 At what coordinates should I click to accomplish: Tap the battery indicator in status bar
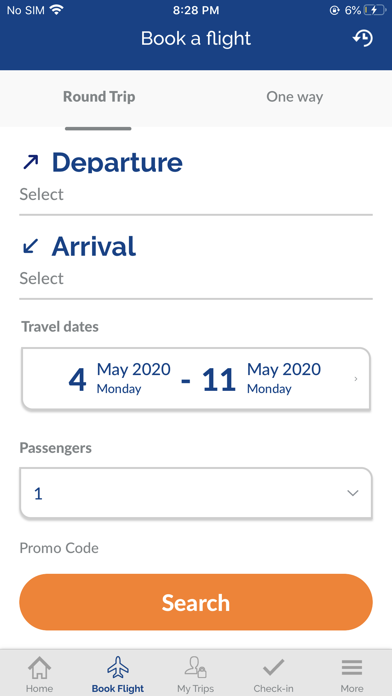[375, 10]
